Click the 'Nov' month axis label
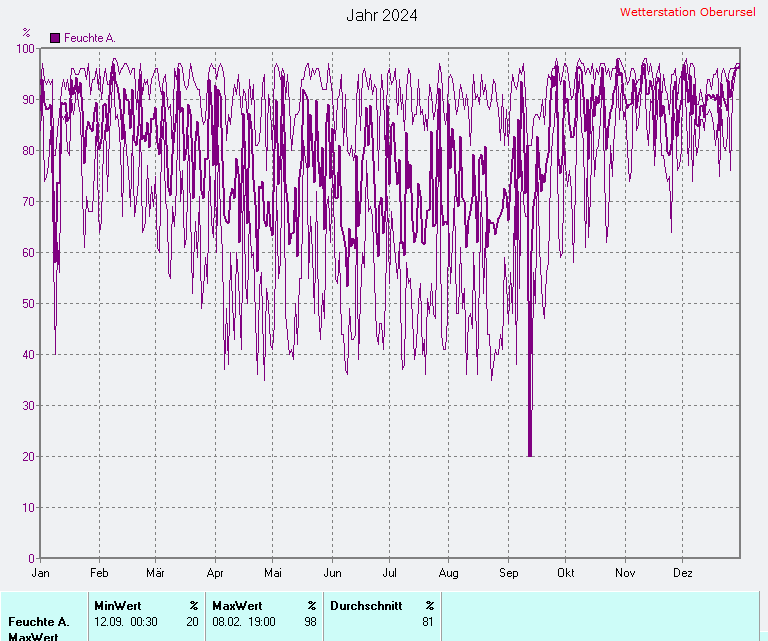Image resolution: width=768 pixels, height=641 pixels. [x=625, y=573]
